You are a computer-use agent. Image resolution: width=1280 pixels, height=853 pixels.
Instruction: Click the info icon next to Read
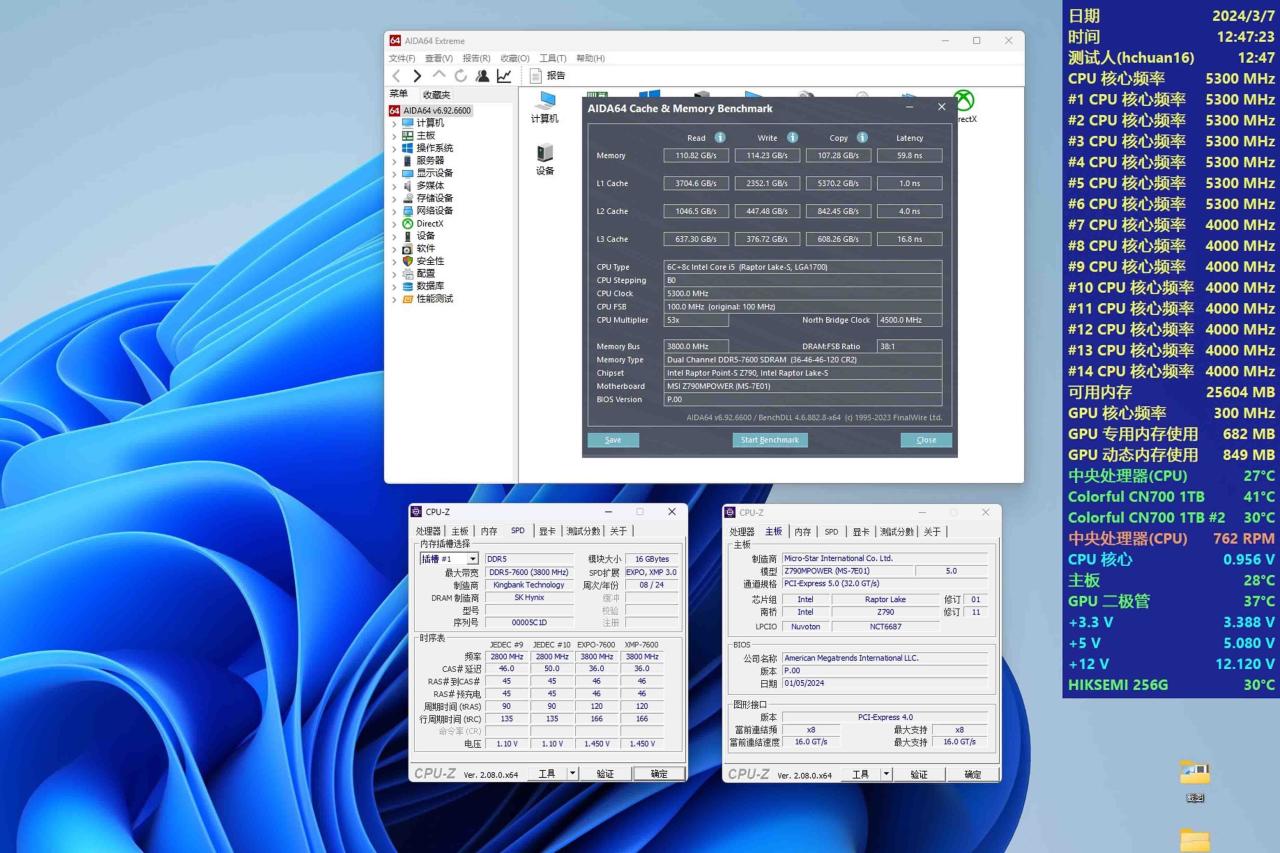tap(720, 138)
